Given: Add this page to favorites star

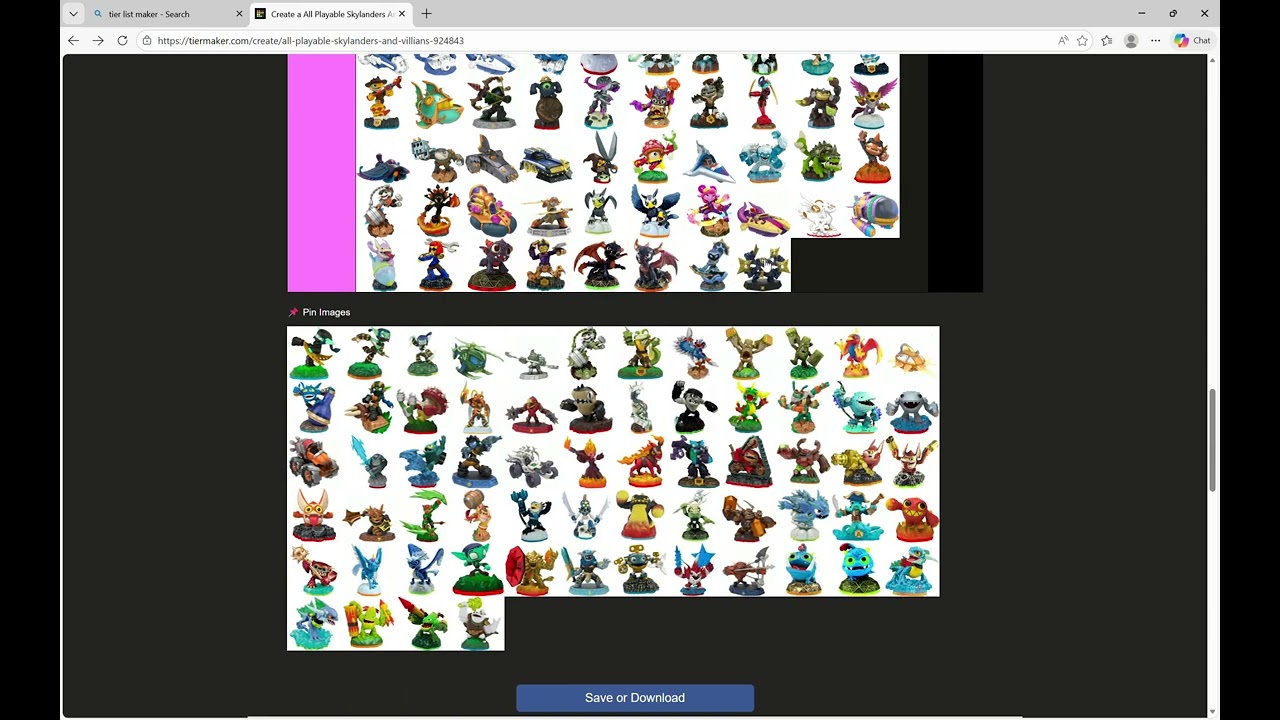Looking at the screenshot, I should click(x=1082, y=41).
